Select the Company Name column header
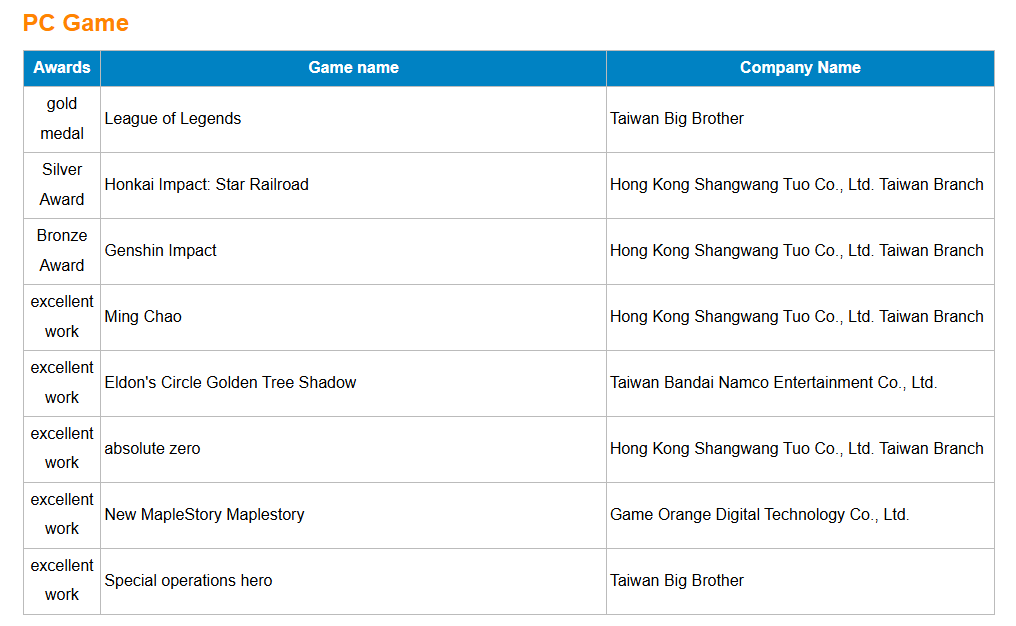Screen dimensions: 1016x626 click(800, 68)
